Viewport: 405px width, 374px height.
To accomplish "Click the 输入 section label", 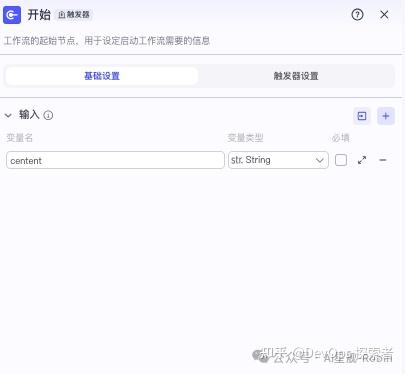I will coord(29,115).
